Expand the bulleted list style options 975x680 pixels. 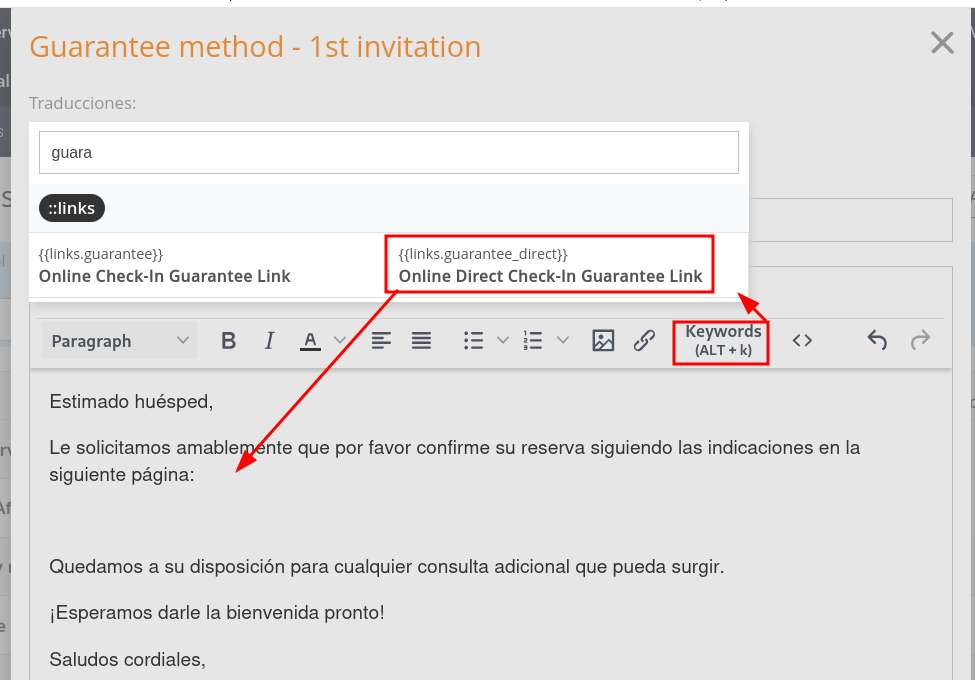coord(503,341)
